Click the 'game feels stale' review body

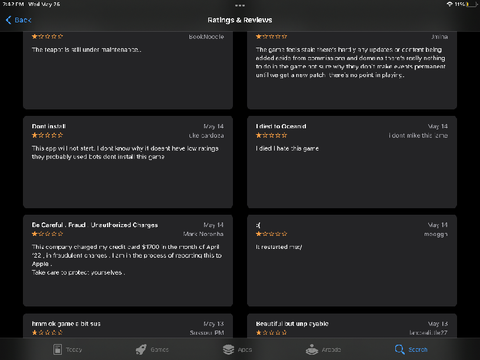point(350,62)
